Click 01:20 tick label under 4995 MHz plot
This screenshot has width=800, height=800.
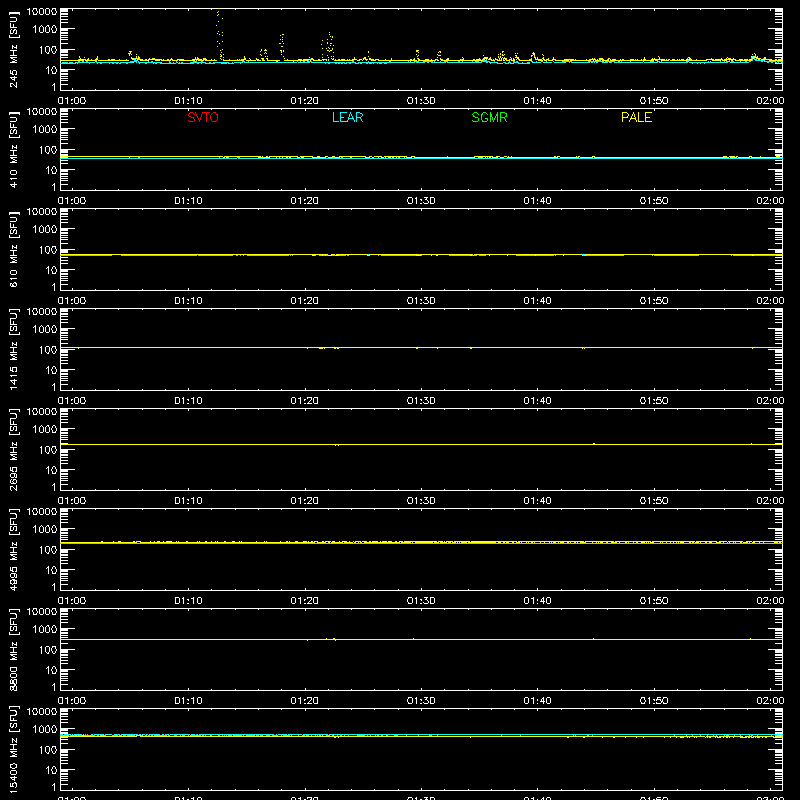(x=305, y=601)
